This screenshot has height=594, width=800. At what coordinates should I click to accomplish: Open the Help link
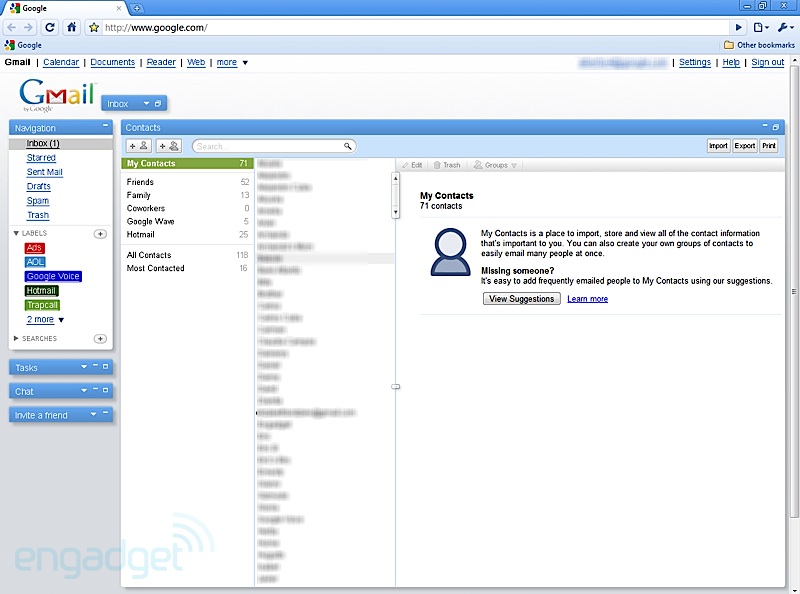pos(731,62)
